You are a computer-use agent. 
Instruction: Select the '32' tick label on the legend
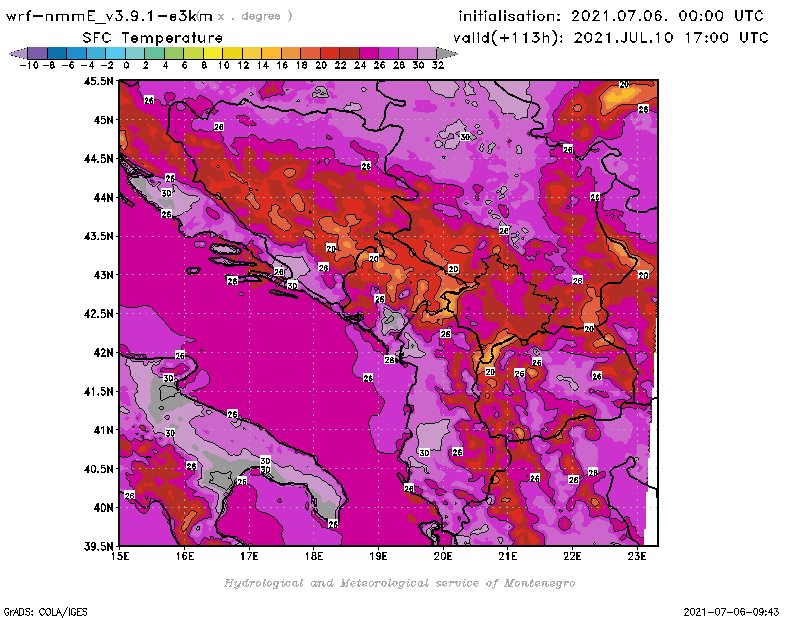[x=438, y=65]
